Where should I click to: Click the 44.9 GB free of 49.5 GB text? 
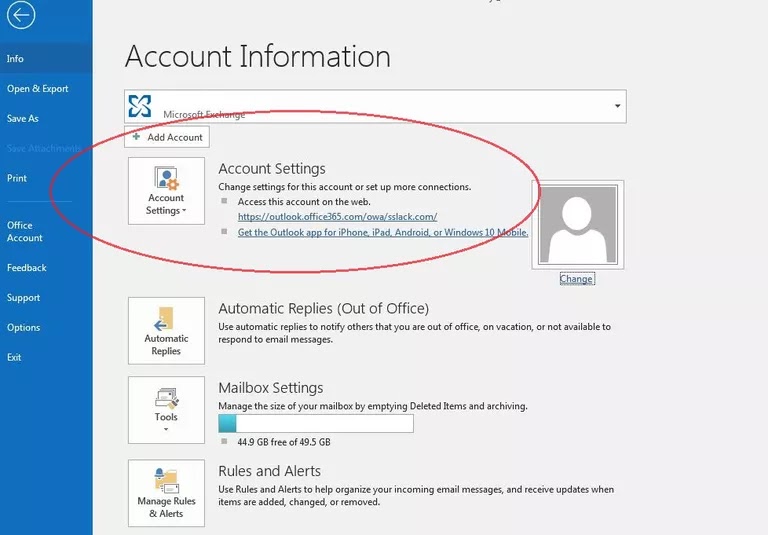(x=284, y=442)
